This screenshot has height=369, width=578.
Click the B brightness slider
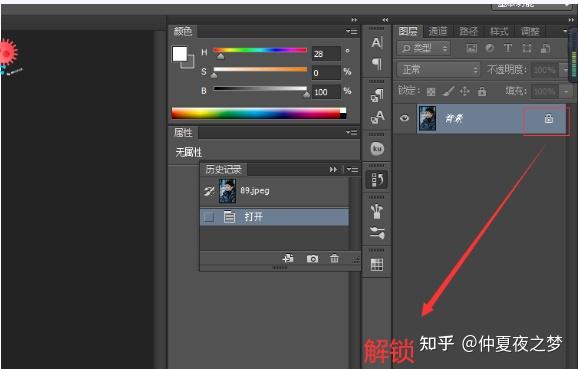pyautogui.click(x=260, y=88)
